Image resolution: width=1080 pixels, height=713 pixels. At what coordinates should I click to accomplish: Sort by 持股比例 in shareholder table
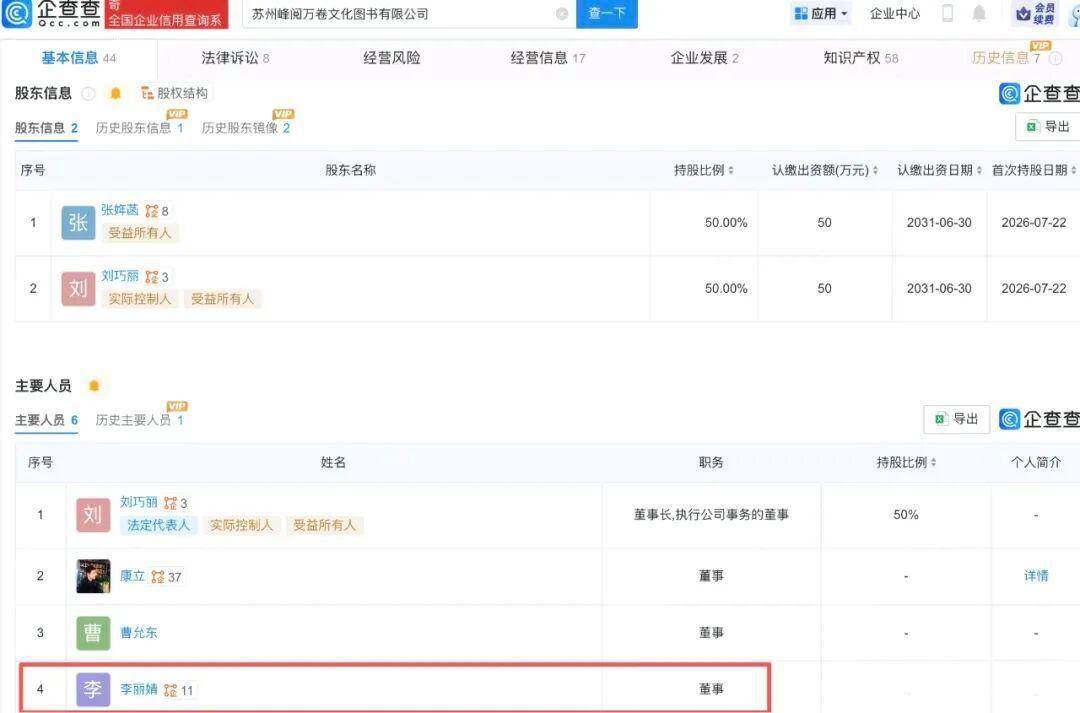pyautogui.click(x=703, y=170)
